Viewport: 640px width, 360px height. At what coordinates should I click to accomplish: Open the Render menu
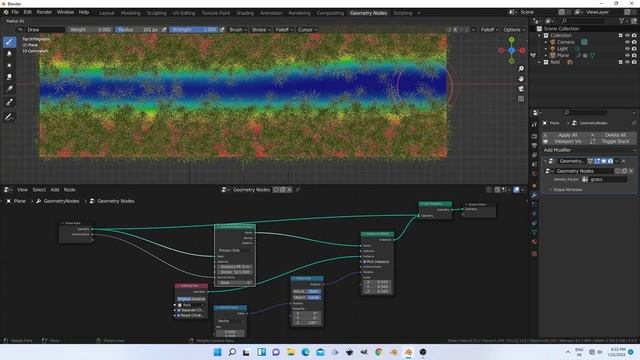click(x=44, y=12)
